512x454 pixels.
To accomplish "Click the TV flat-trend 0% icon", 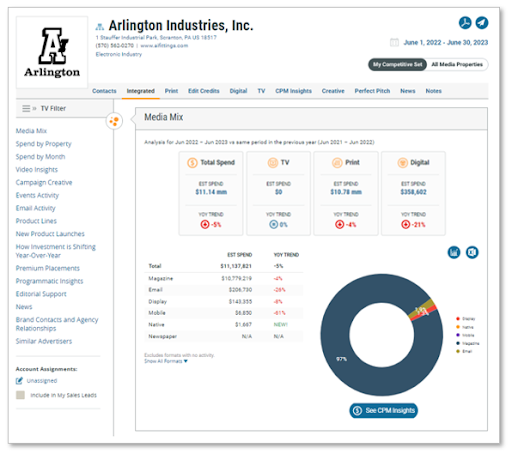I will coord(273,224).
